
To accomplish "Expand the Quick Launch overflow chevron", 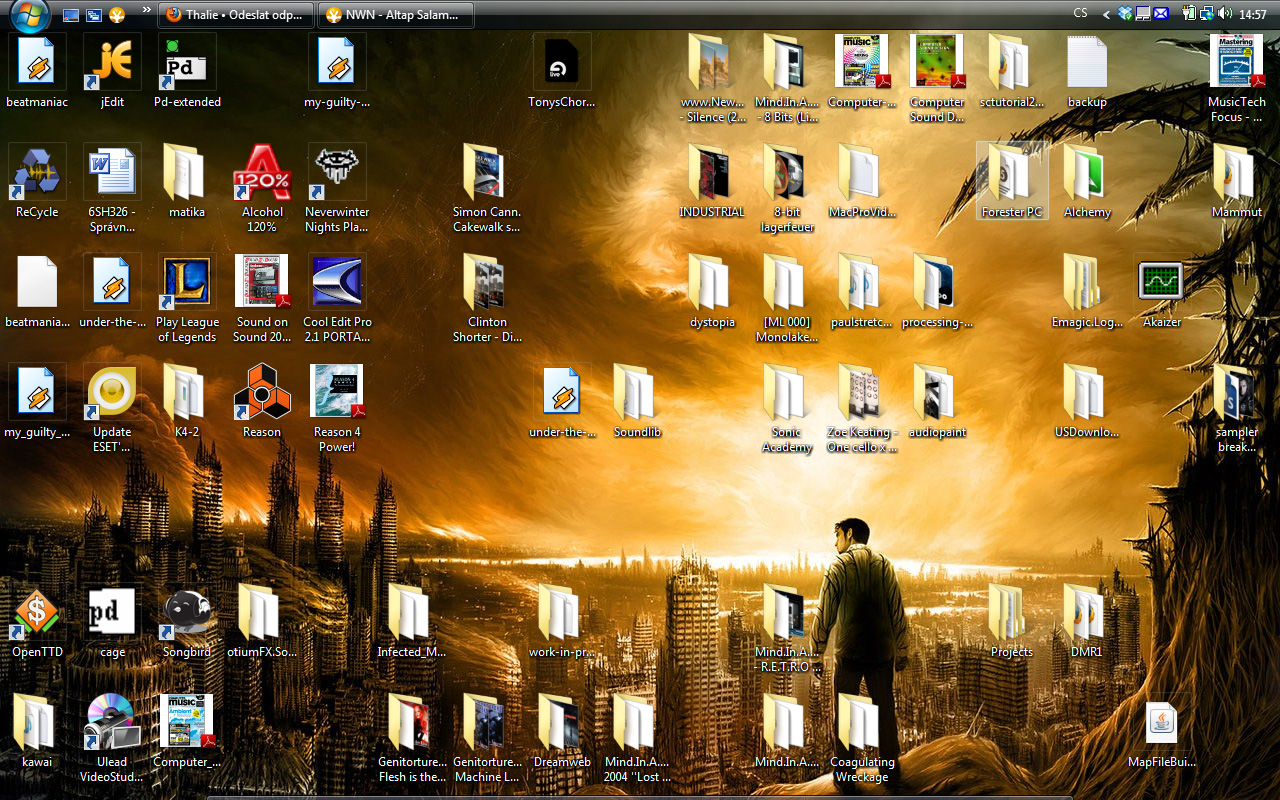I will tap(147, 11).
